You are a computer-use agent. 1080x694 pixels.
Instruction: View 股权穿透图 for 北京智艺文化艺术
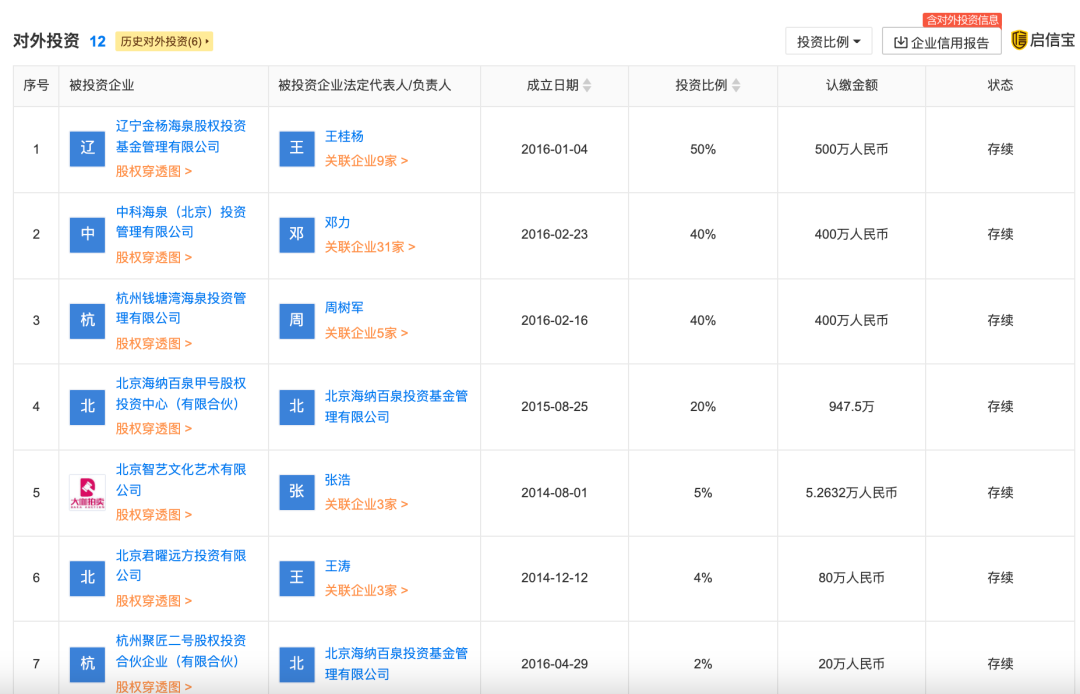coord(154,515)
